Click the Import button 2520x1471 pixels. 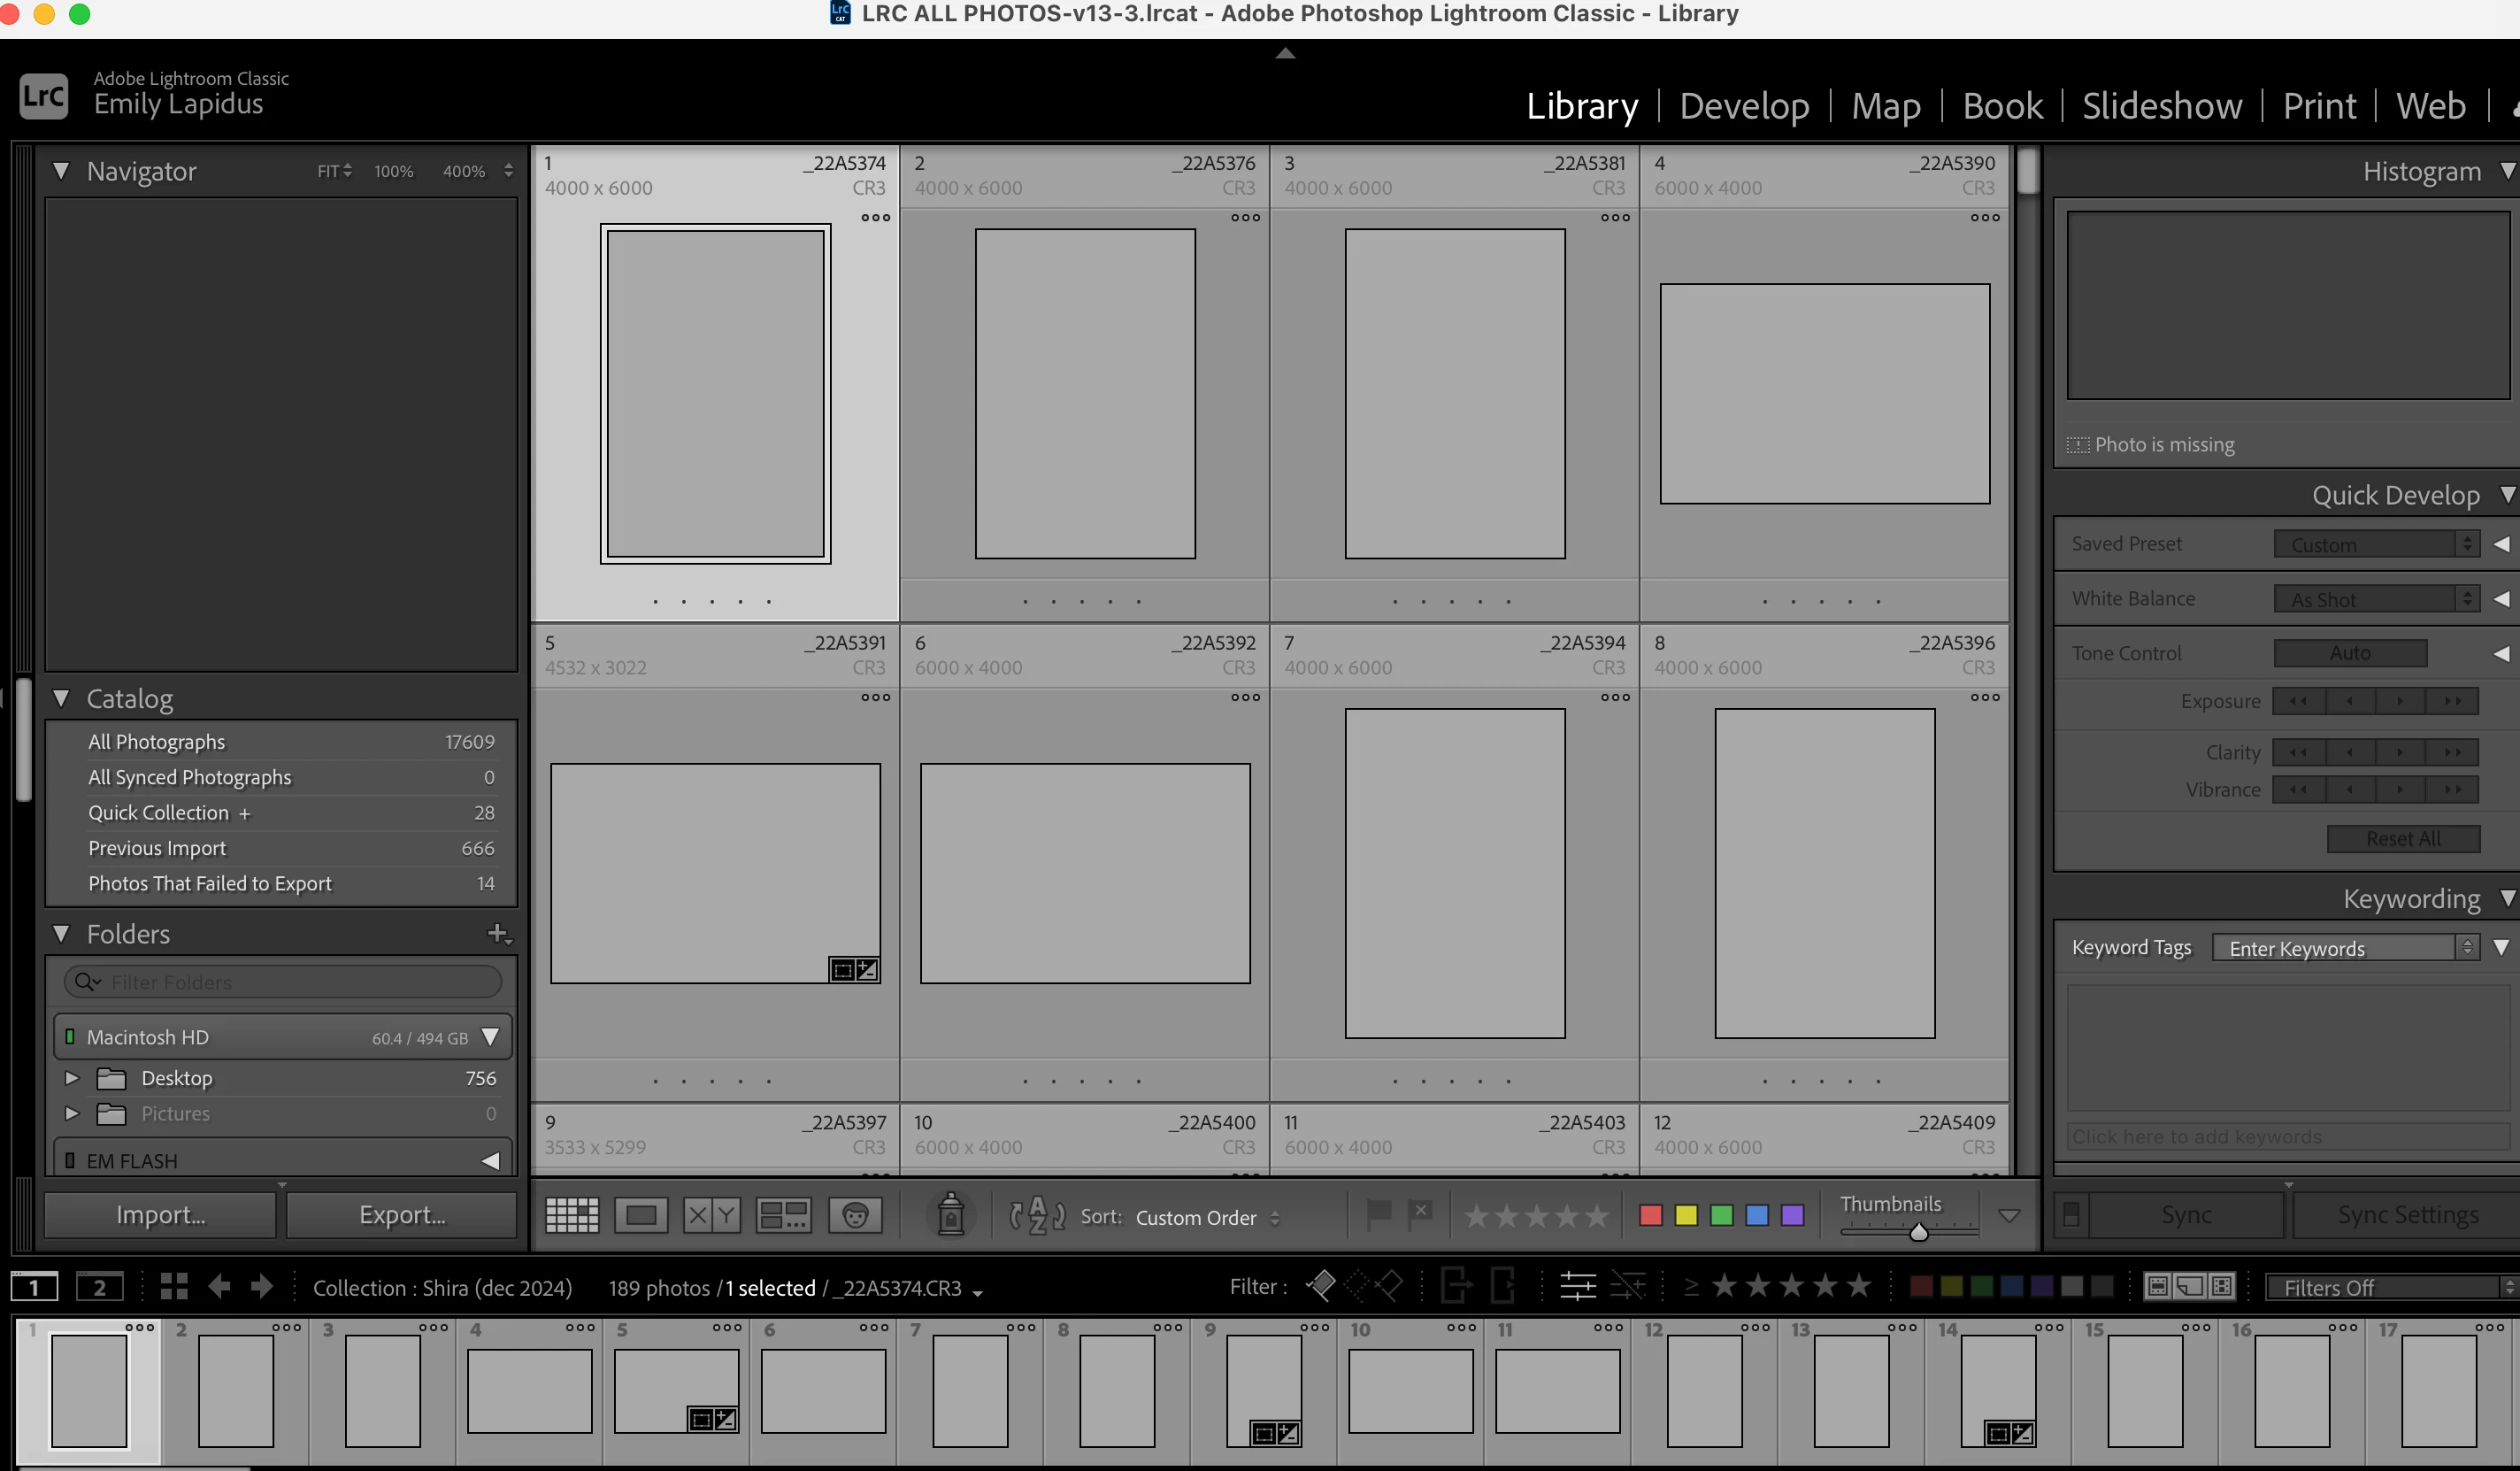point(160,1214)
